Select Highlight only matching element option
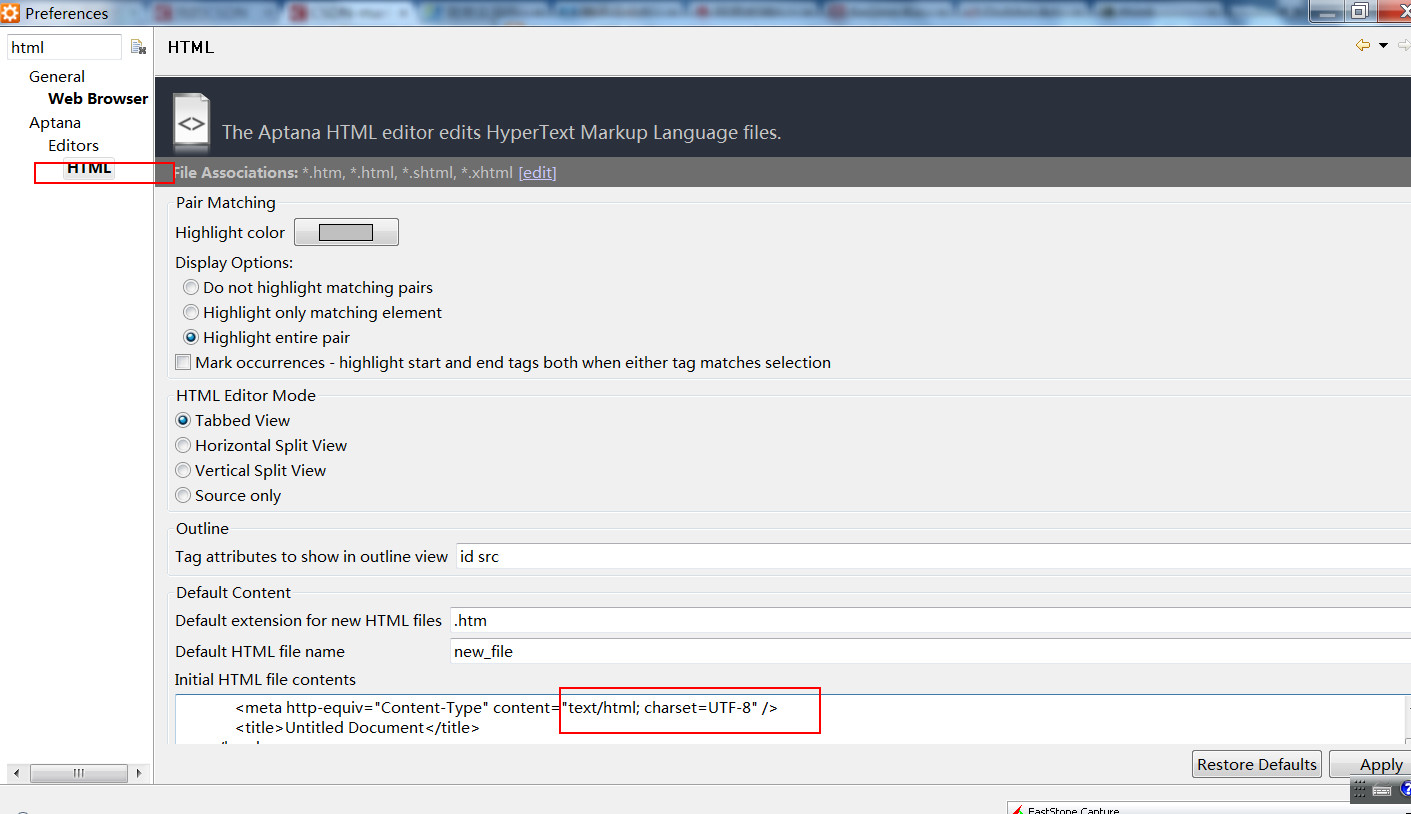Viewport: 1411px width, 814px height. point(190,312)
